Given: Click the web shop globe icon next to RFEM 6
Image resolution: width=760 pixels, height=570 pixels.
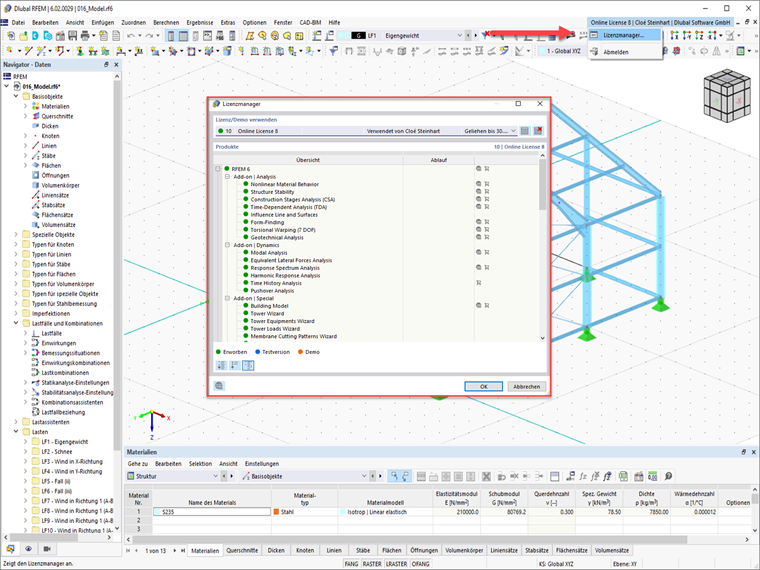Looking at the screenshot, I should click(478, 169).
